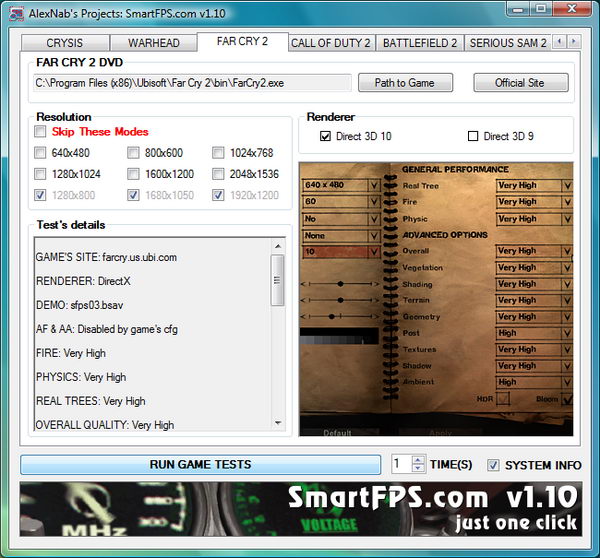The height and width of the screenshot is (558, 600).
Task: Switch to the CRYSIS tab
Action: (x=65, y=43)
